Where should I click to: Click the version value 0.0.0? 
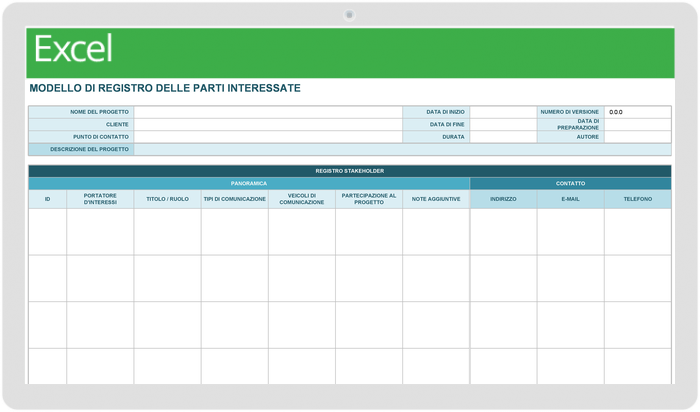pyautogui.click(x=616, y=112)
